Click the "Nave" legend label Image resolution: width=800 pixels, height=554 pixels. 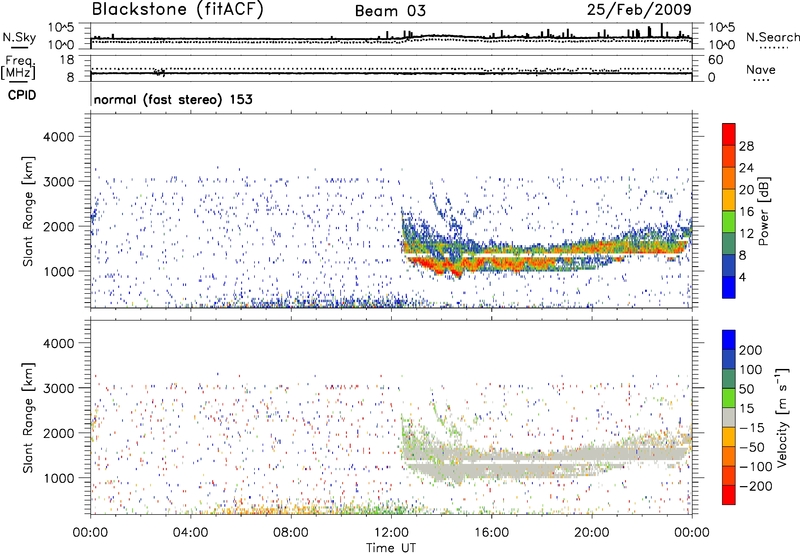[x=761, y=69]
